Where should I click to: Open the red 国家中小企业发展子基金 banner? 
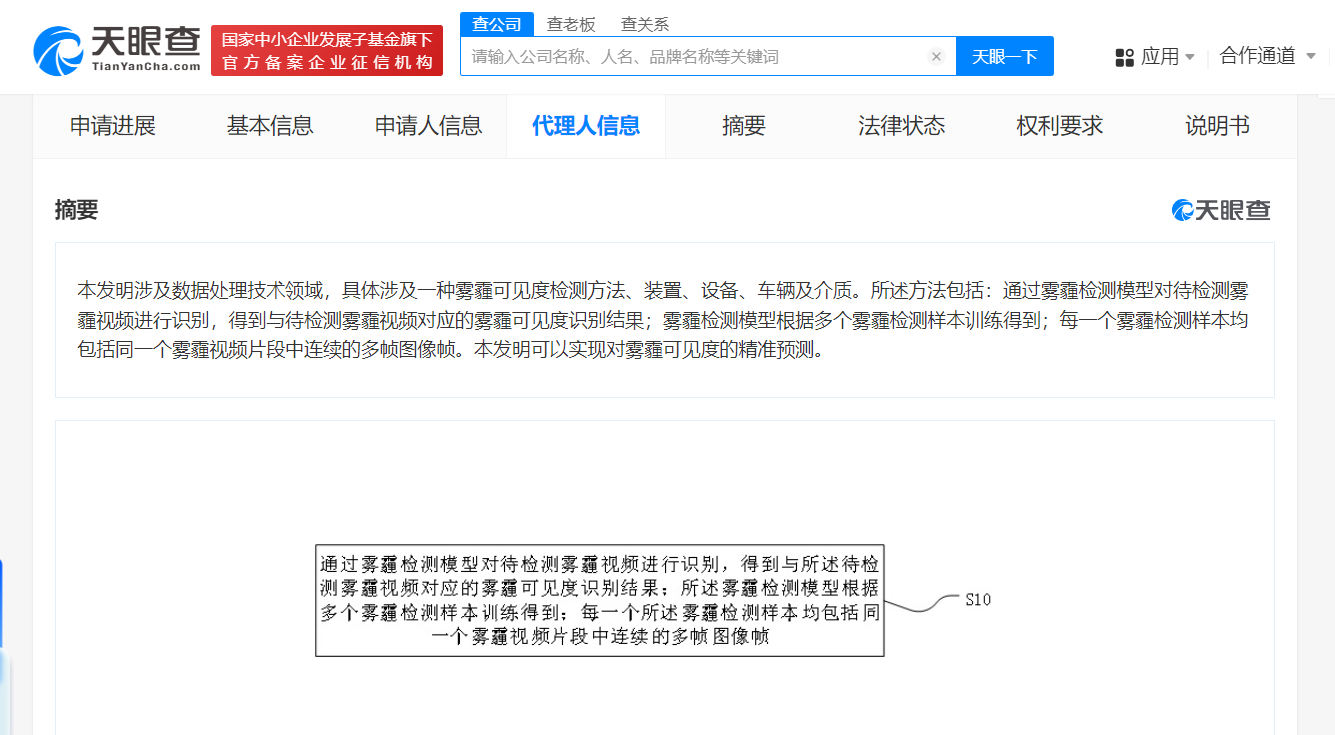click(x=327, y=50)
